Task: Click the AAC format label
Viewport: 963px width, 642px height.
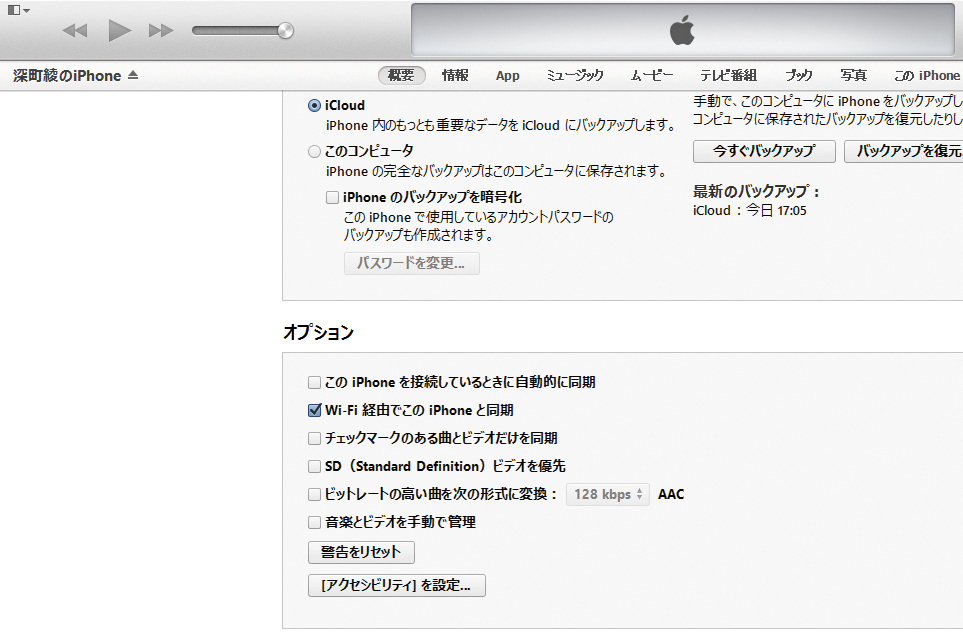Action: tap(671, 494)
